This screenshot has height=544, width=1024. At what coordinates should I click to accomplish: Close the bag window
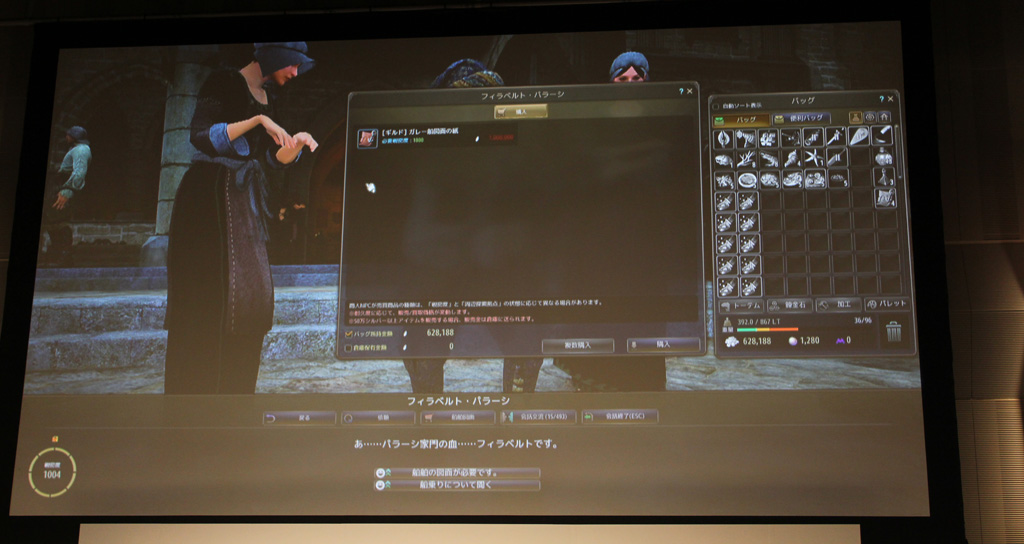point(890,99)
